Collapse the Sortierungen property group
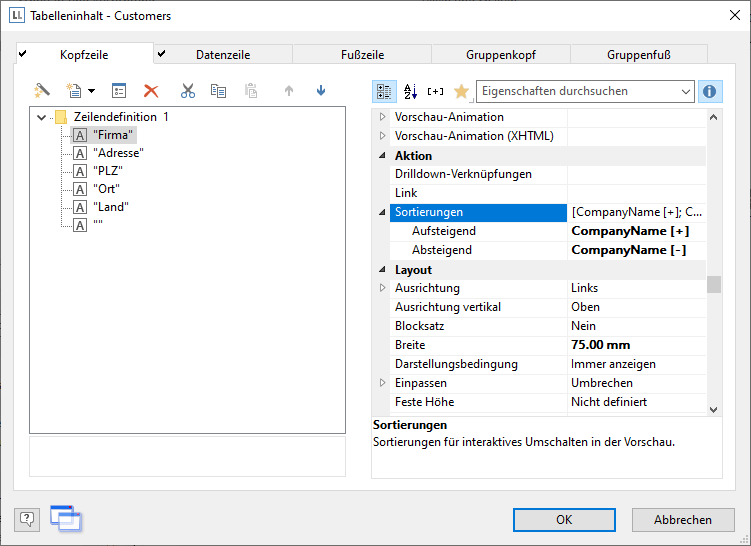The width and height of the screenshot is (751, 546). (x=381, y=212)
